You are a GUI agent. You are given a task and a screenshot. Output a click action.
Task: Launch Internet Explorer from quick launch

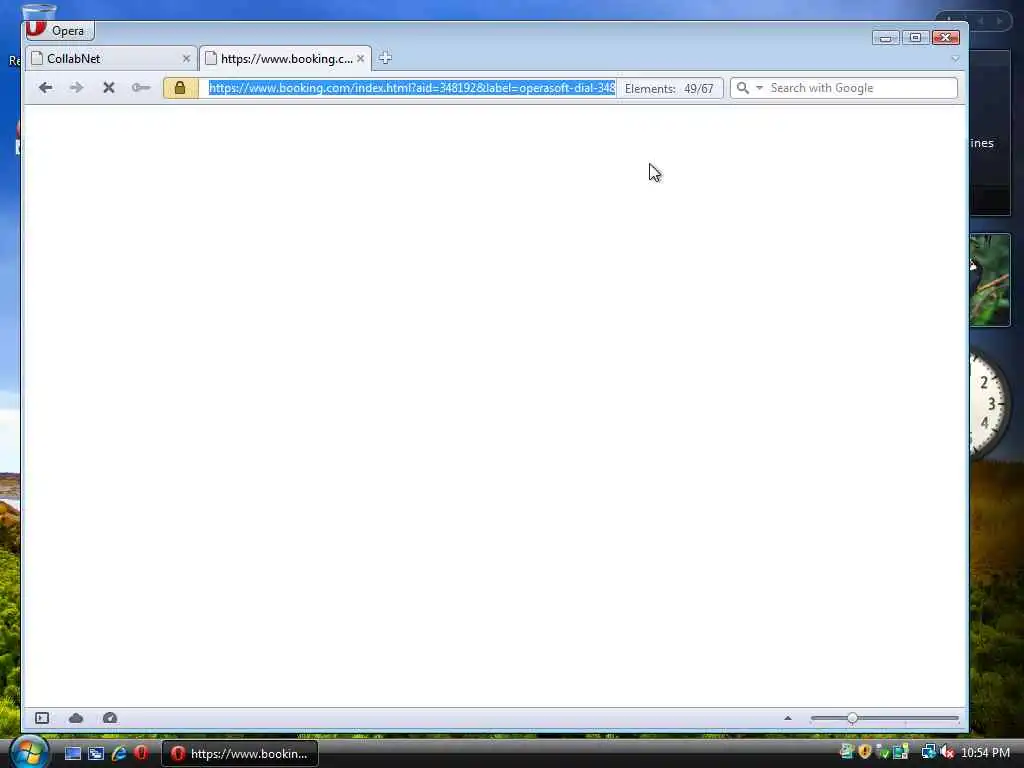(119, 753)
